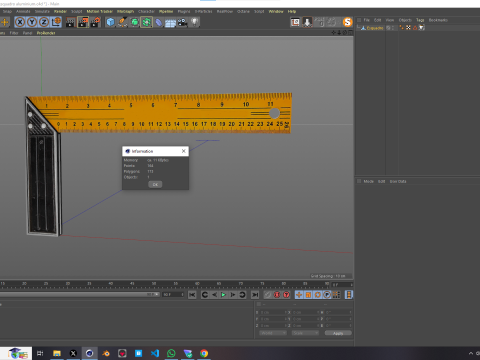
Task: Toggle the Esquadro object's layer/visibility box
Action: point(388,28)
